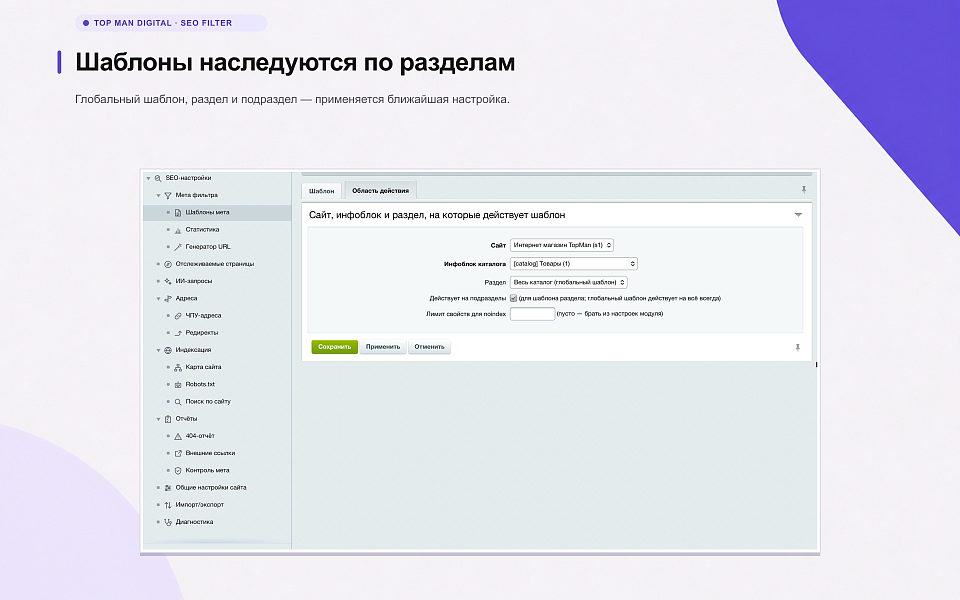Click the green Сохранить button

(x=334, y=347)
